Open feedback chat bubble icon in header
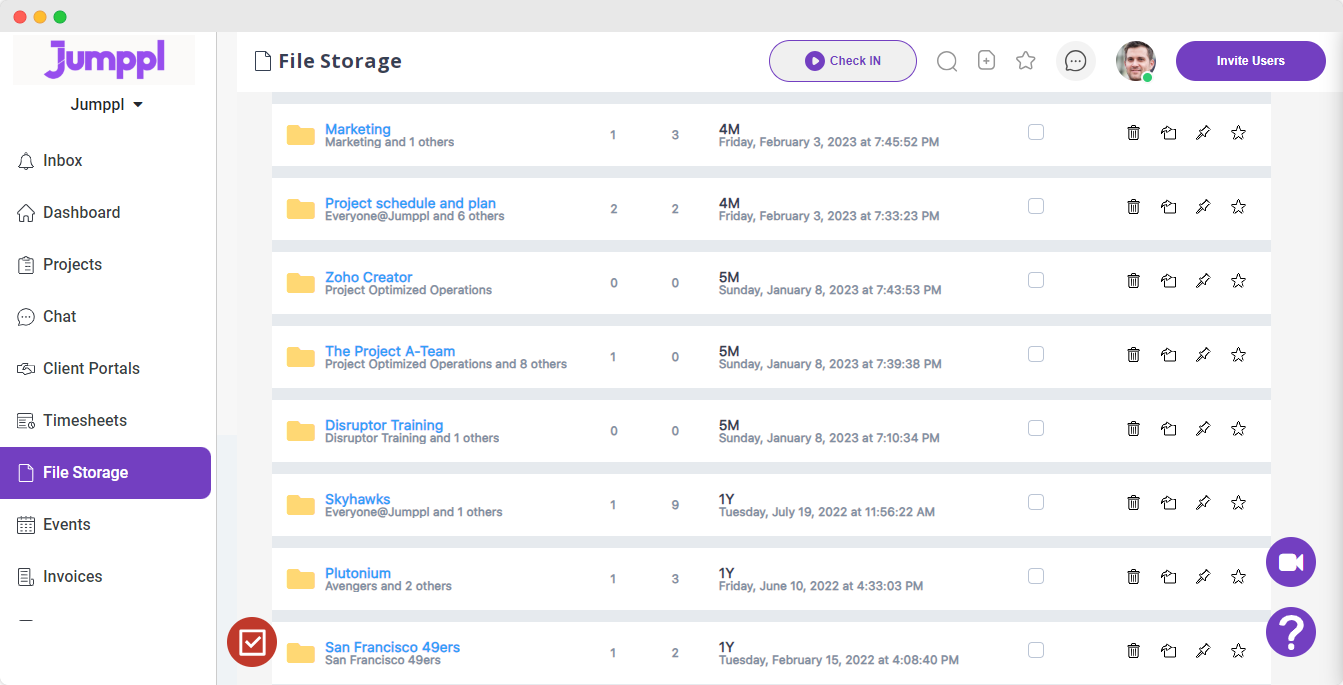The image size is (1343, 685). [1075, 61]
